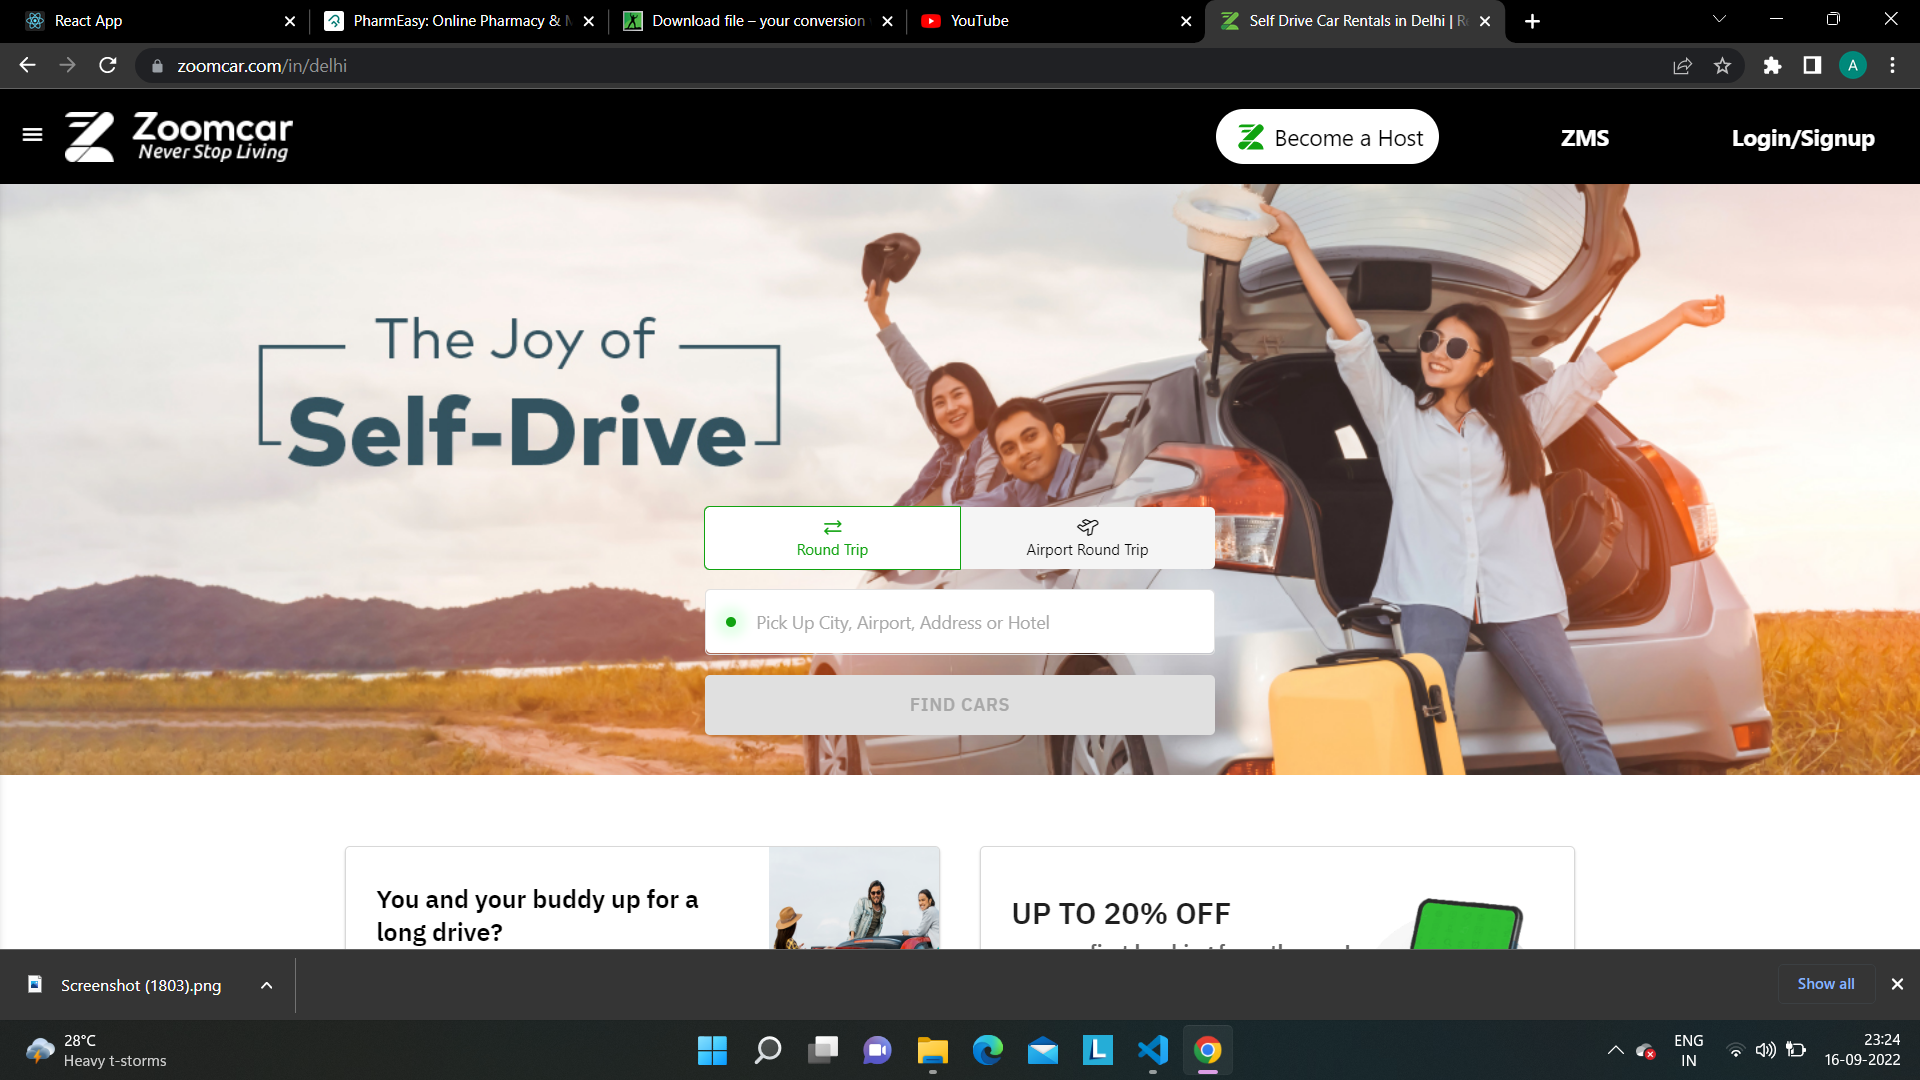Image resolution: width=1920 pixels, height=1080 pixels.
Task: Click the Become a Host button
Action: [x=1327, y=136]
